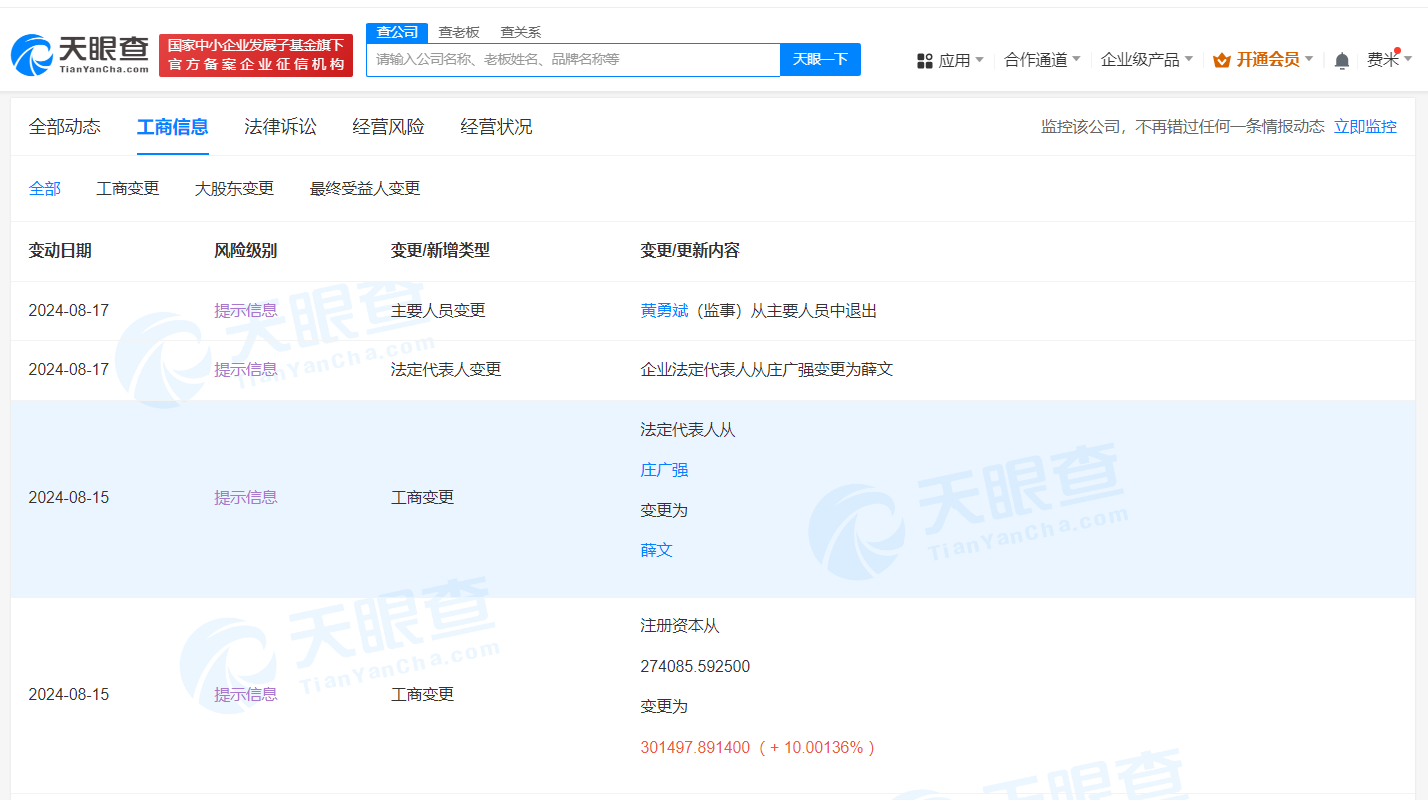Open the 法律诉讼 tab
The image size is (1428, 800).
click(x=280, y=127)
